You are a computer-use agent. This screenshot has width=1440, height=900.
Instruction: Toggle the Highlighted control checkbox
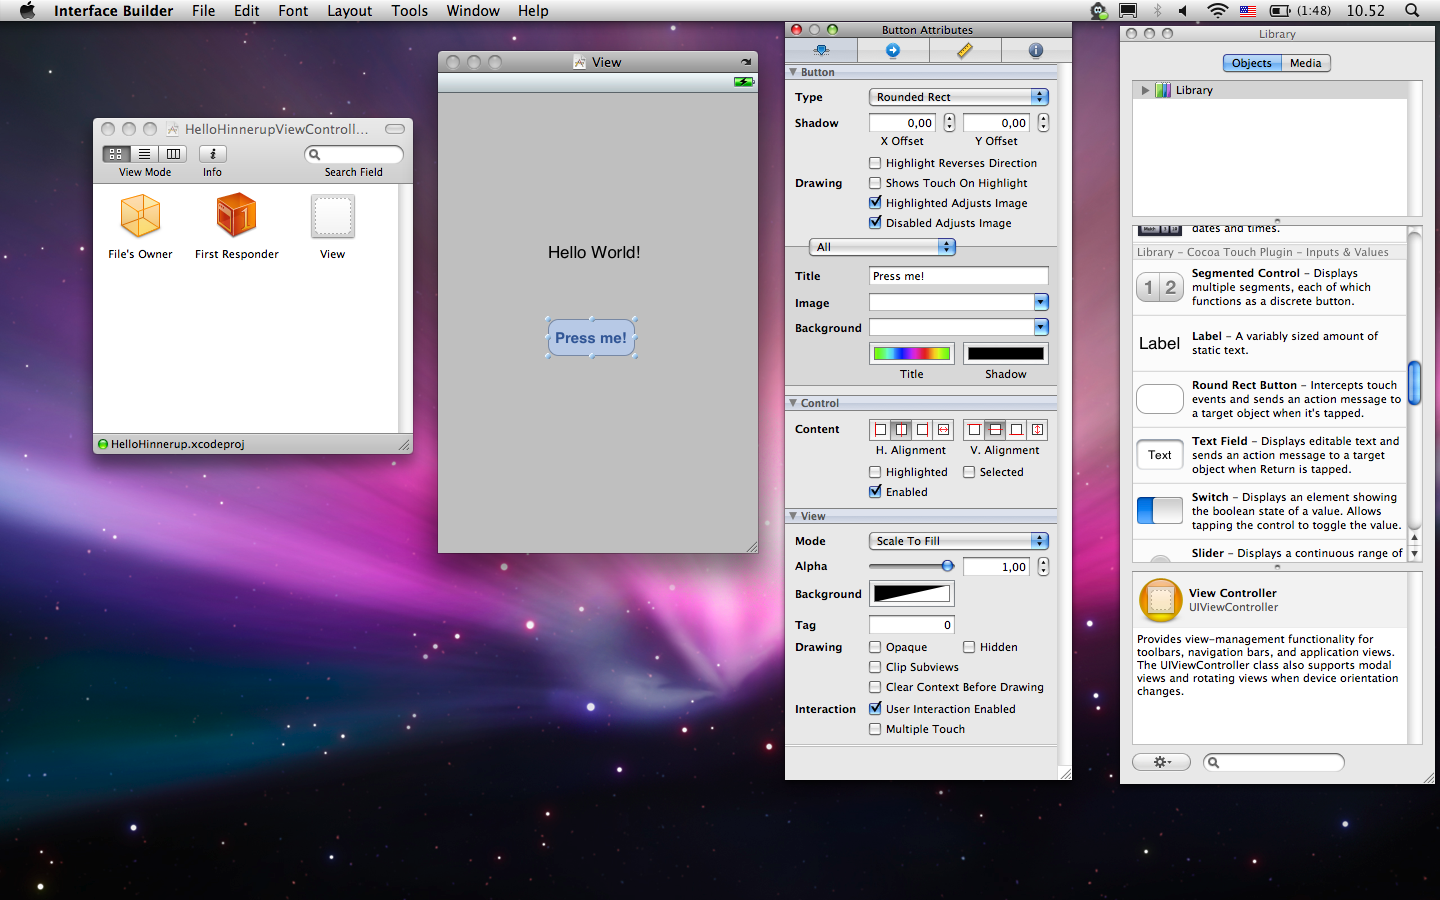click(x=875, y=472)
